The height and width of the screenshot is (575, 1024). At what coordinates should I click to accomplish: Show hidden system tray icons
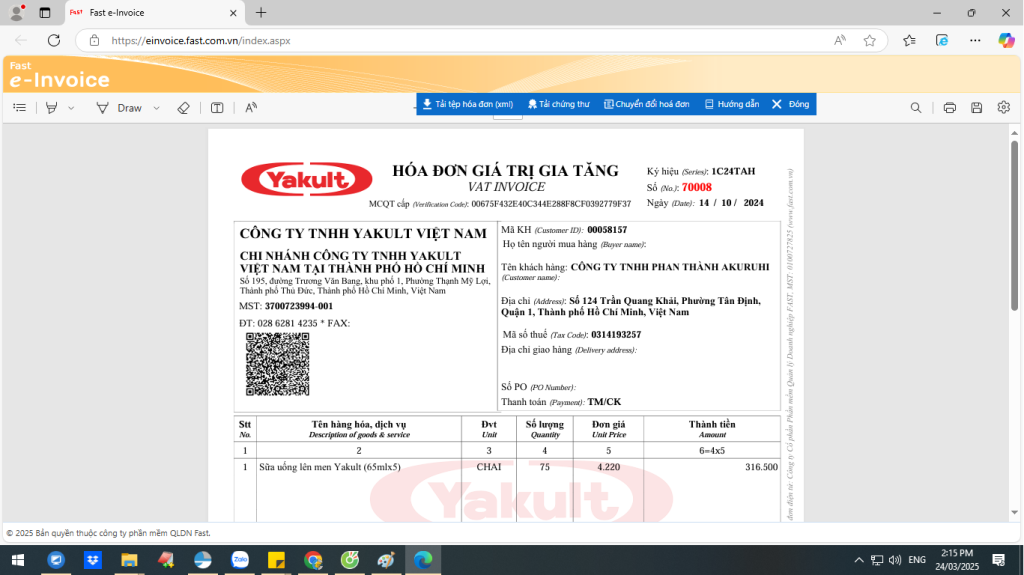tap(859, 560)
